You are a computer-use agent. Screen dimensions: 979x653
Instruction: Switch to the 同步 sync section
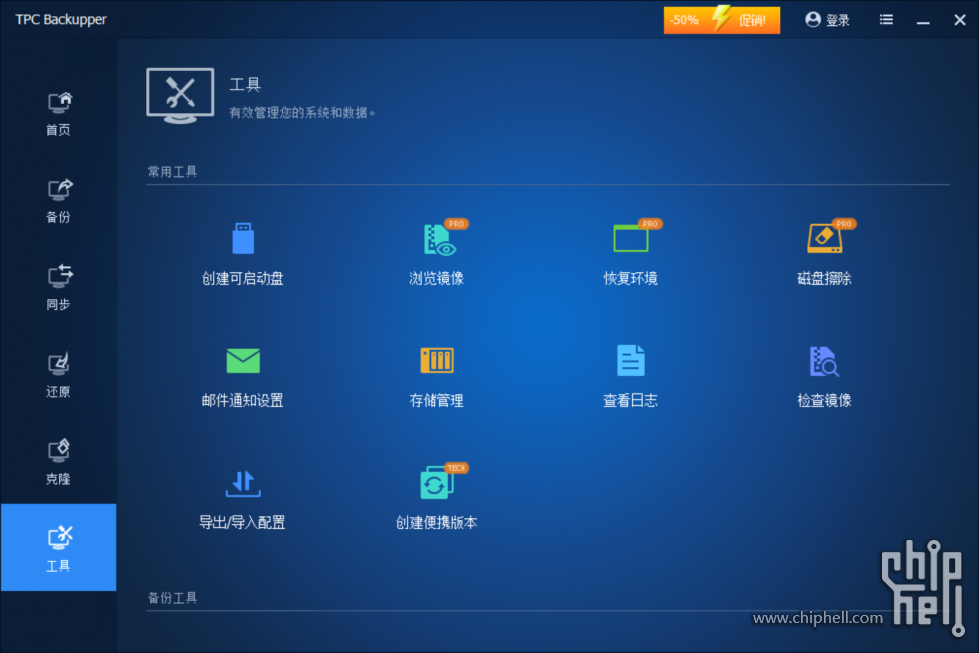pyautogui.click(x=59, y=288)
